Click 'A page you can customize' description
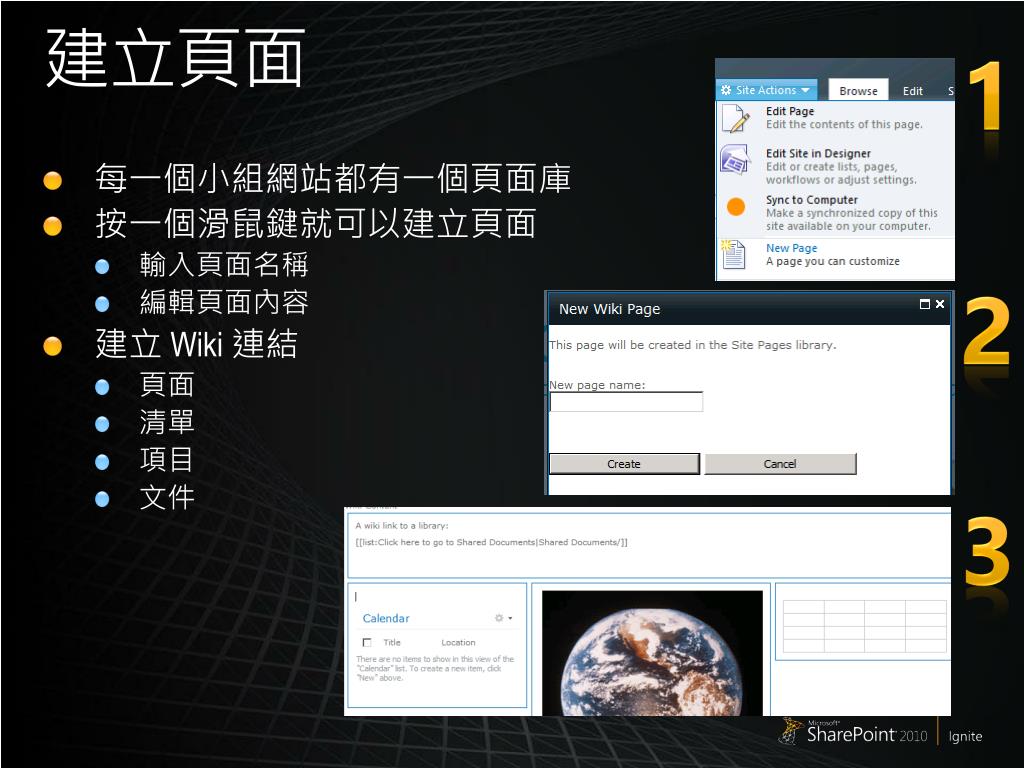The width and height of the screenshot is (1024, 768). (x=833, y=261)
